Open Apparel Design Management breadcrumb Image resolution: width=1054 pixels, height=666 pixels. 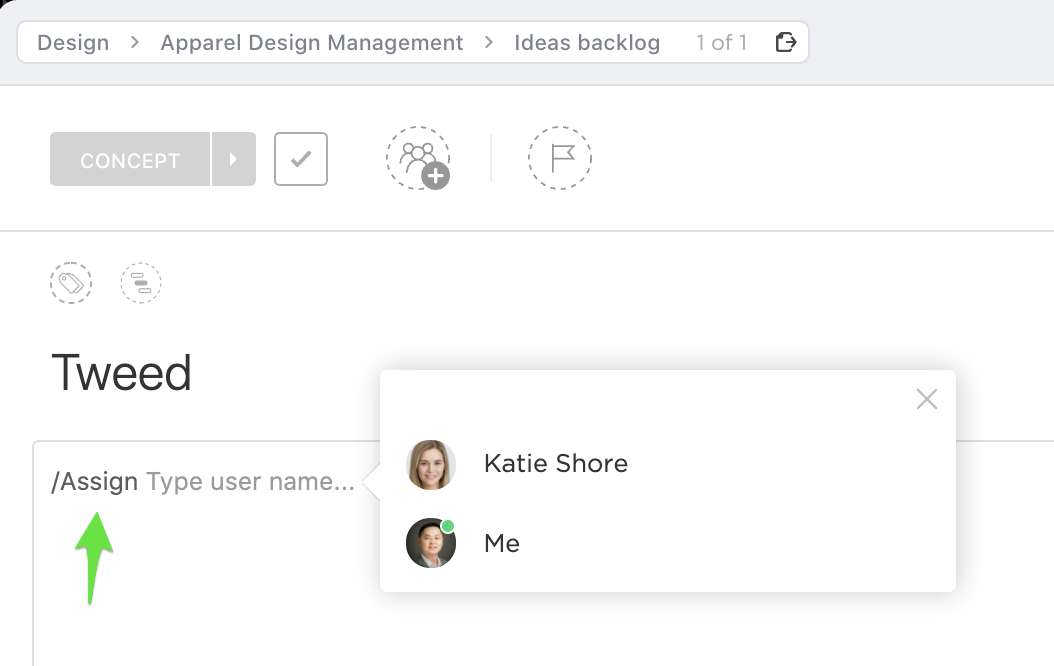[x=312, y=42]
